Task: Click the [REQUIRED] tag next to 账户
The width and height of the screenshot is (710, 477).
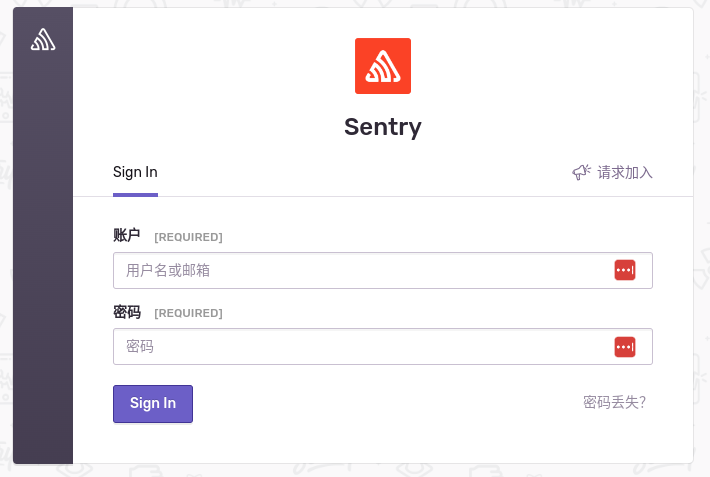Action: pyautogui.click(x=188, y=237)
